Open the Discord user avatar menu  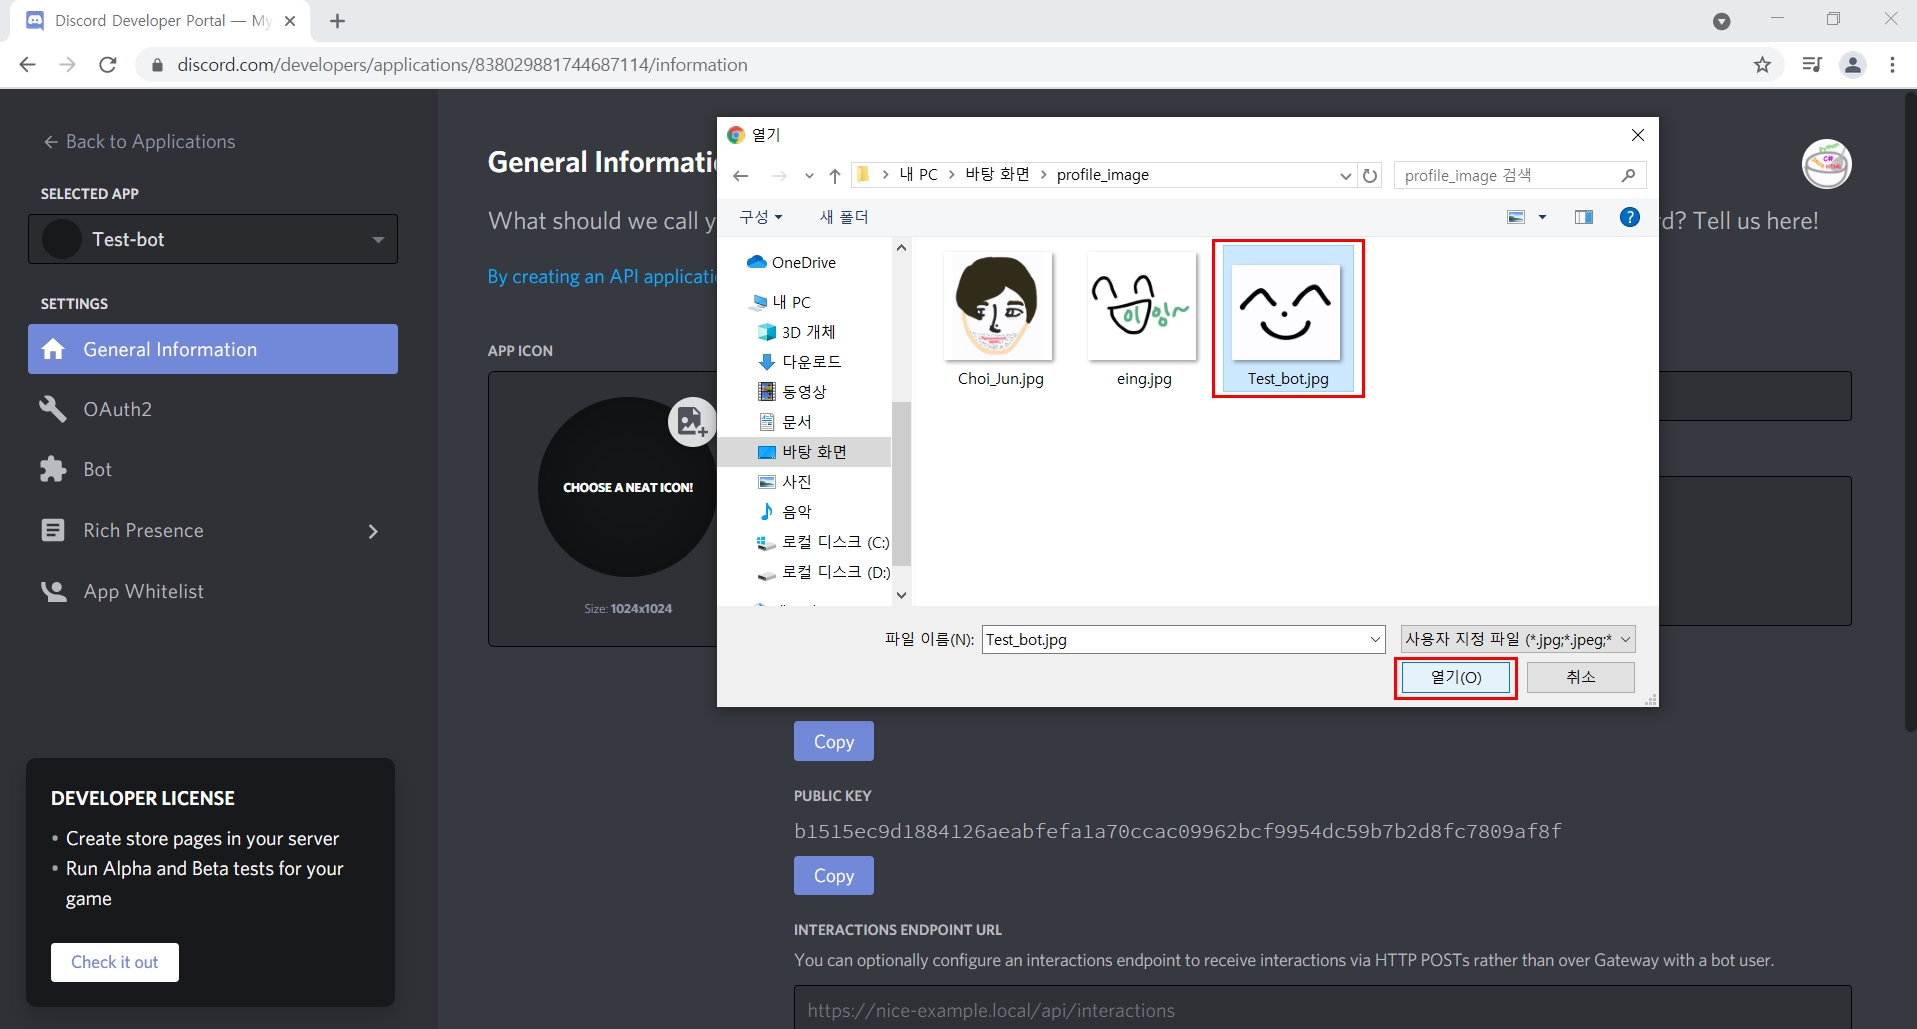(1827, 164)
